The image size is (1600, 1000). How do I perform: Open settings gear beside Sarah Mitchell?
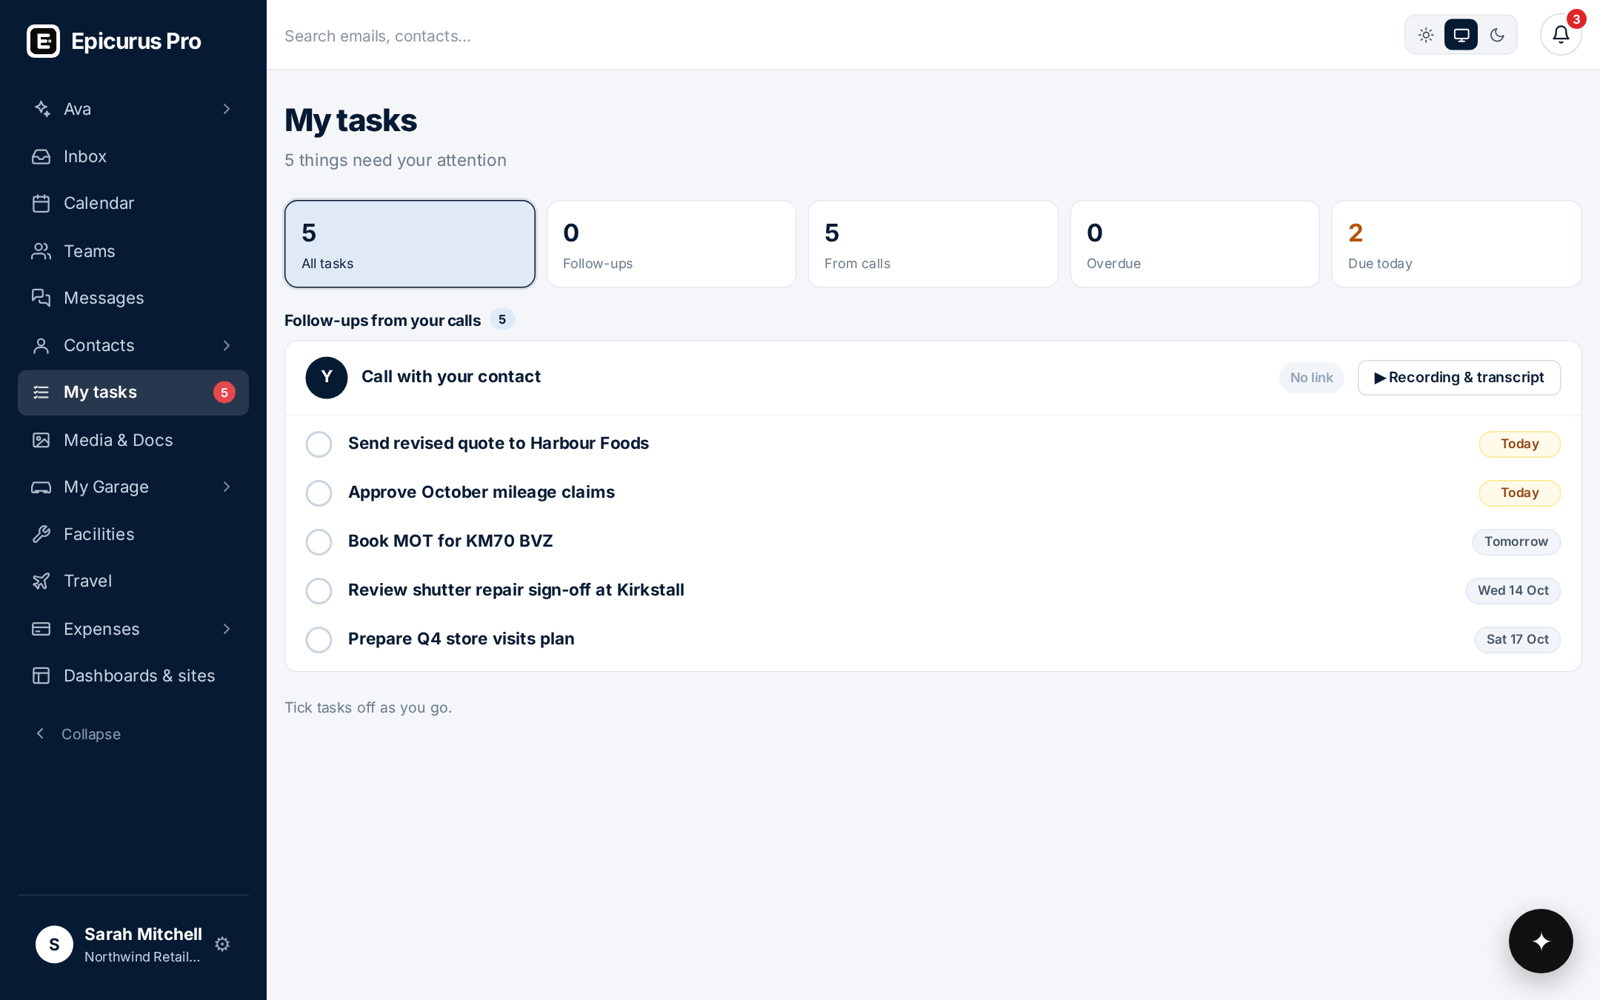222,944
